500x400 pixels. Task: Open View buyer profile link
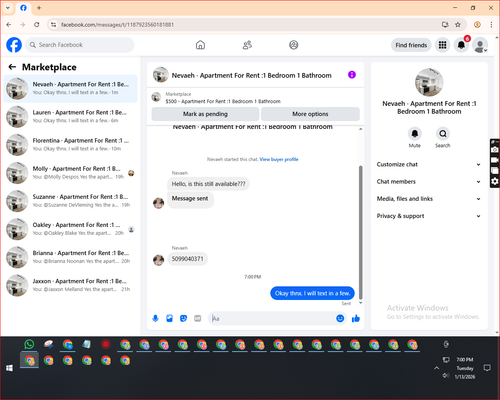point(279,159)
